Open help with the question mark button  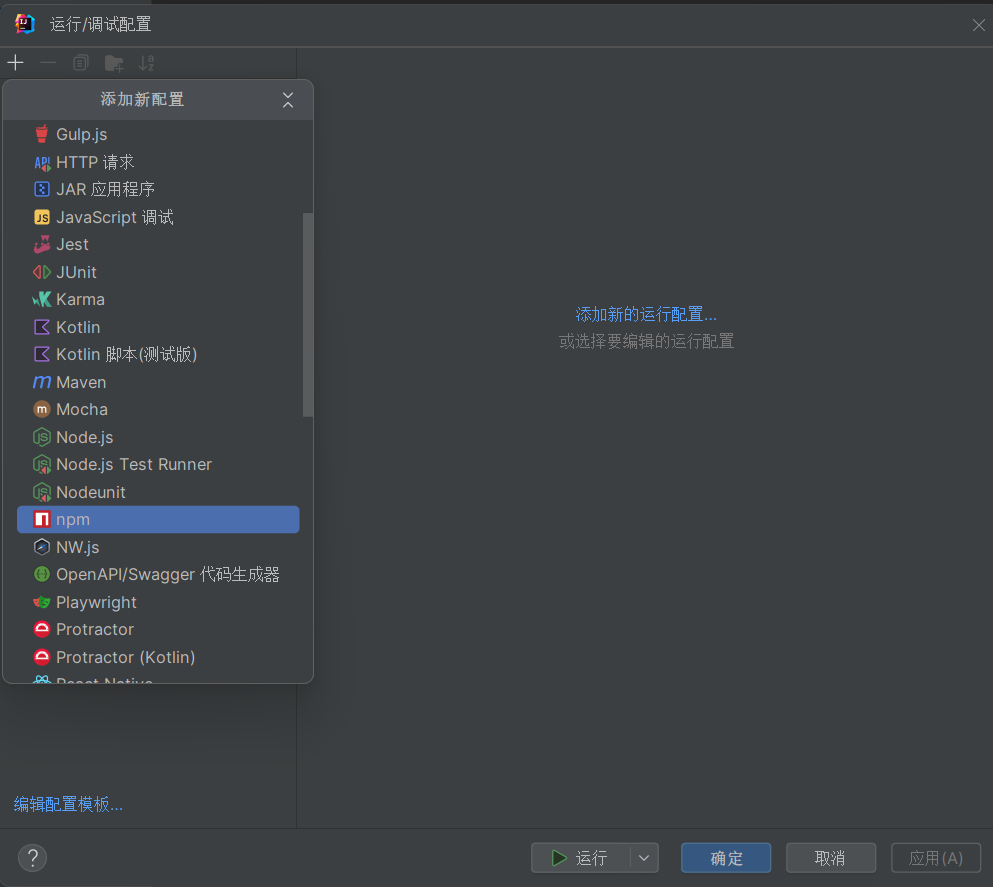coord(32,859)
